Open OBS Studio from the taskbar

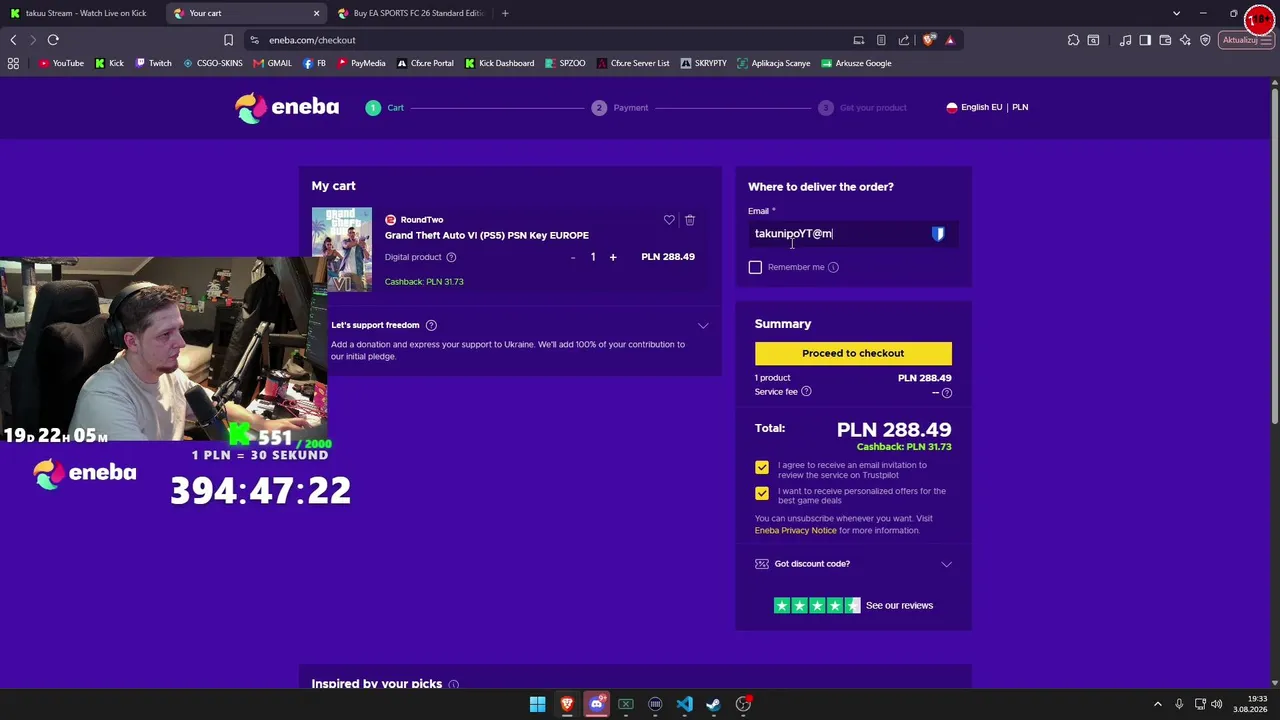tap(743, 704)
